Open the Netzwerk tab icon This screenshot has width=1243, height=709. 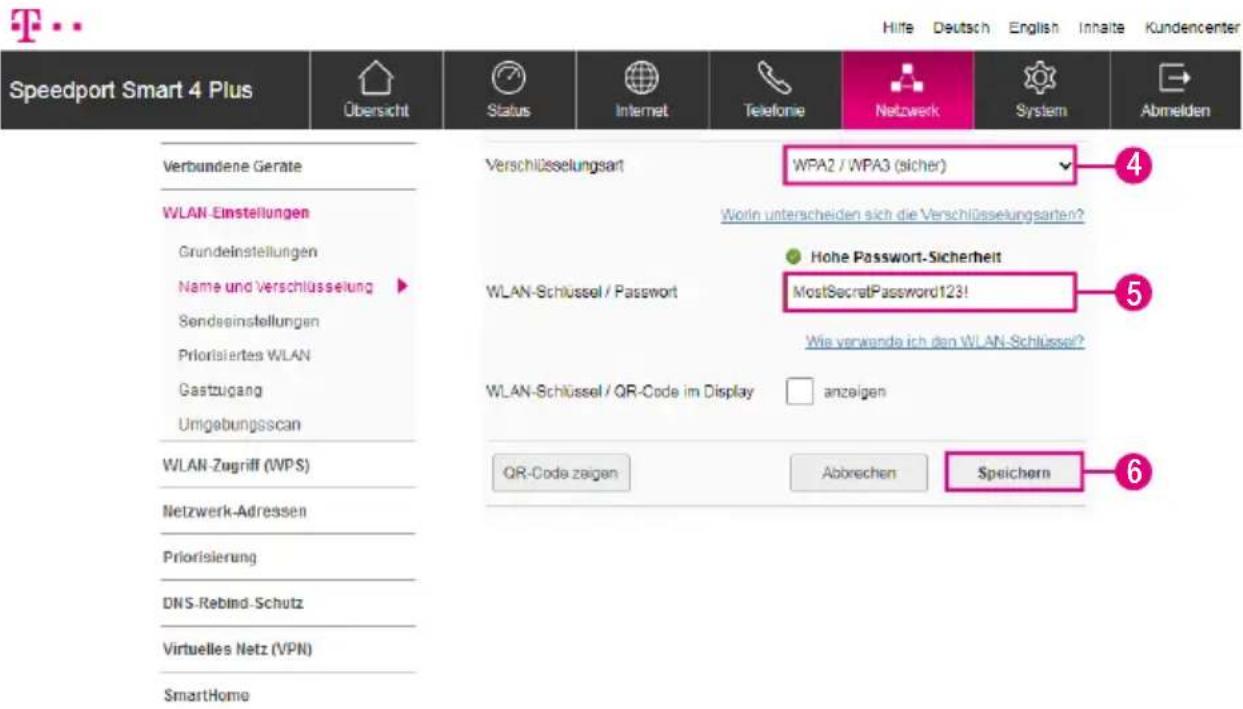[x=907, y=78]
